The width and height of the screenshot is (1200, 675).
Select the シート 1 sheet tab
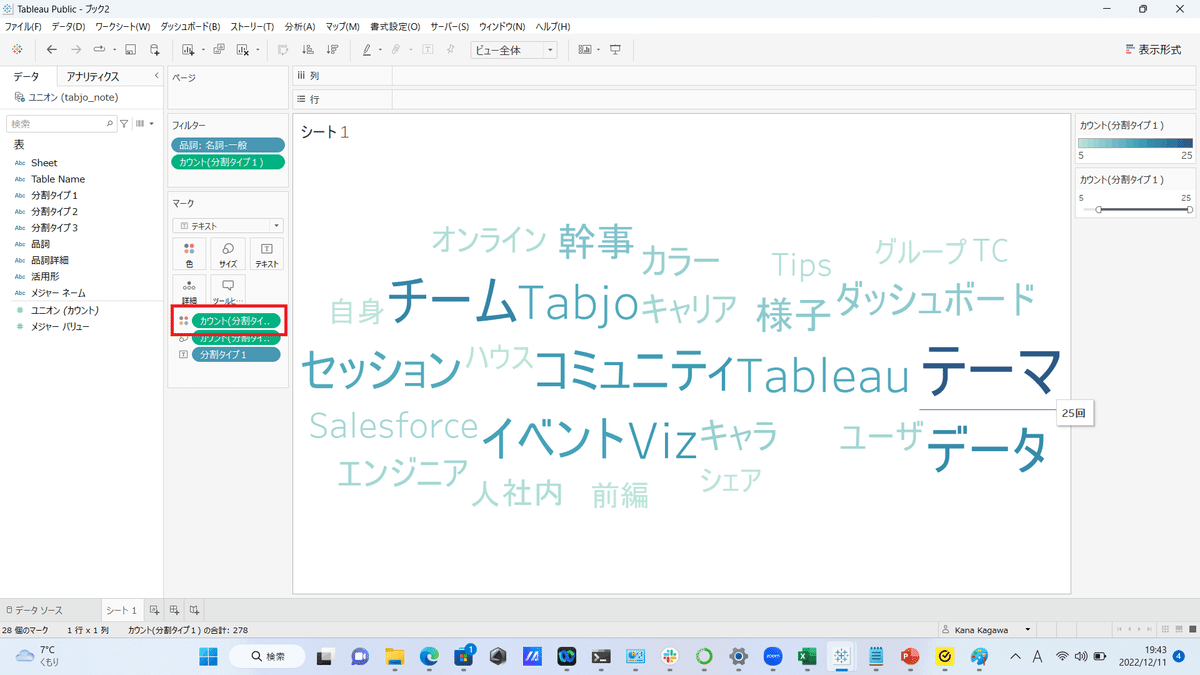(x=120, y=610)
